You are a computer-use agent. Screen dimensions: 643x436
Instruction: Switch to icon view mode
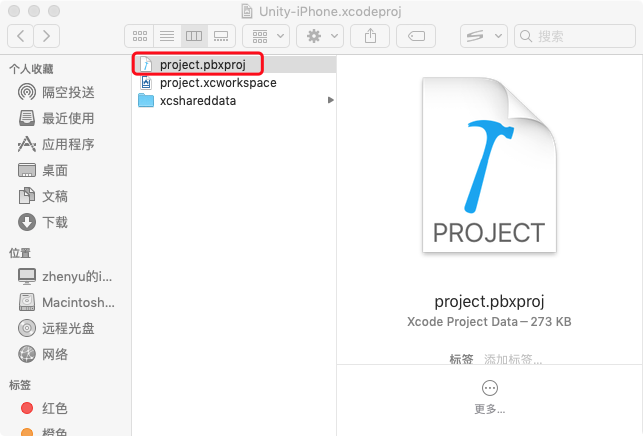pos(139,36)
